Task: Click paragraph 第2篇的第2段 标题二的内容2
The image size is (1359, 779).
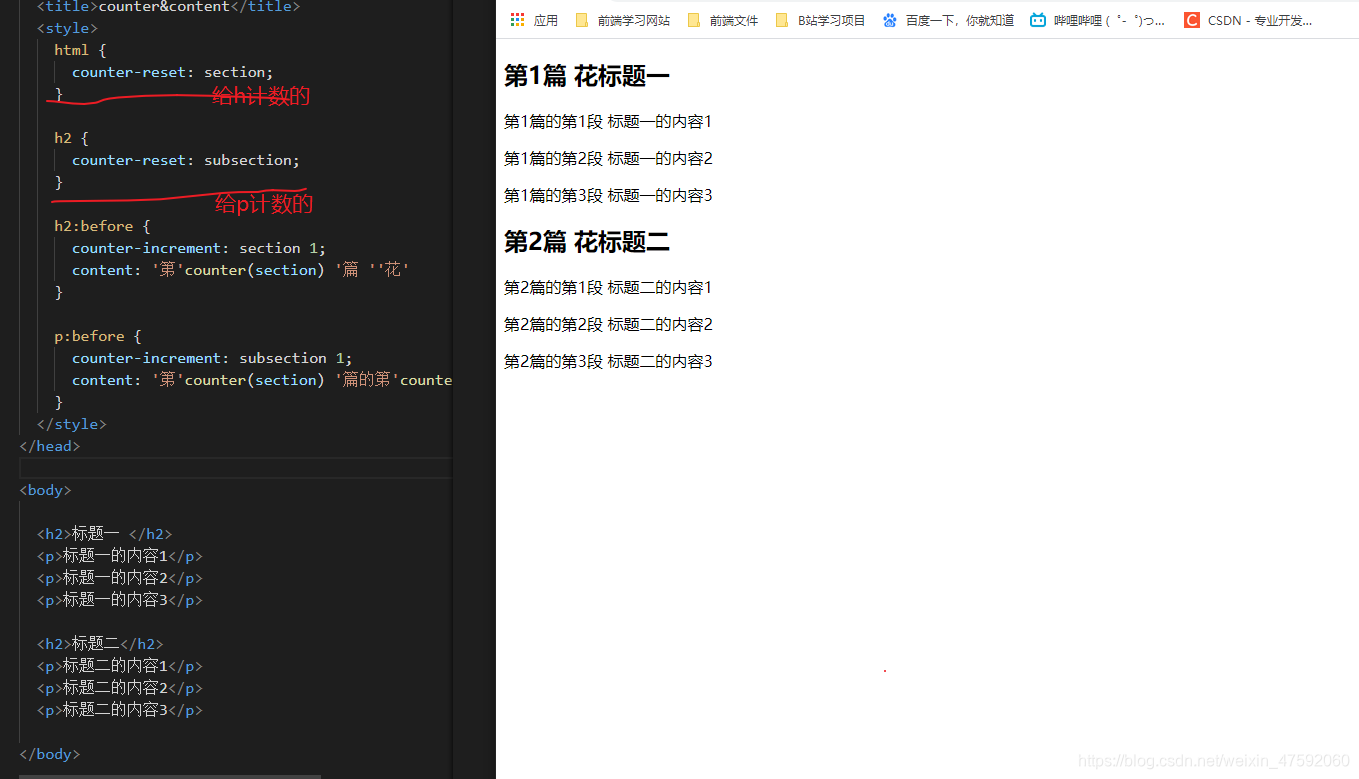Action: coord(608,325)
